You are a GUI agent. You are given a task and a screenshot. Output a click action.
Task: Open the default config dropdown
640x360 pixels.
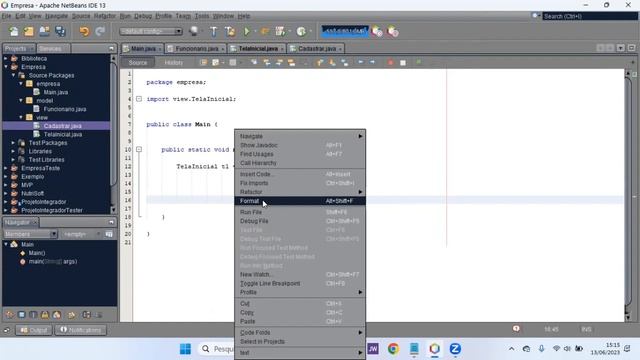[x=151, y=31]
